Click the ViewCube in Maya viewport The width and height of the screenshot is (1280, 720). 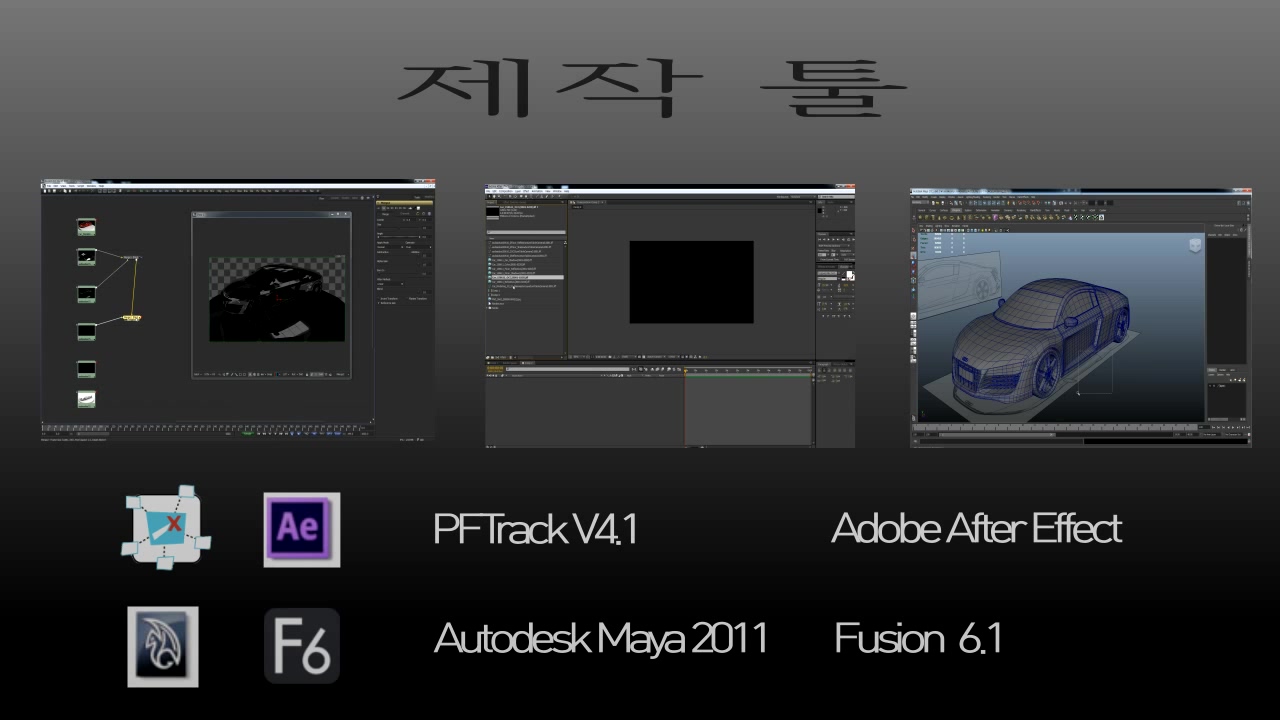pos(1194,246)
